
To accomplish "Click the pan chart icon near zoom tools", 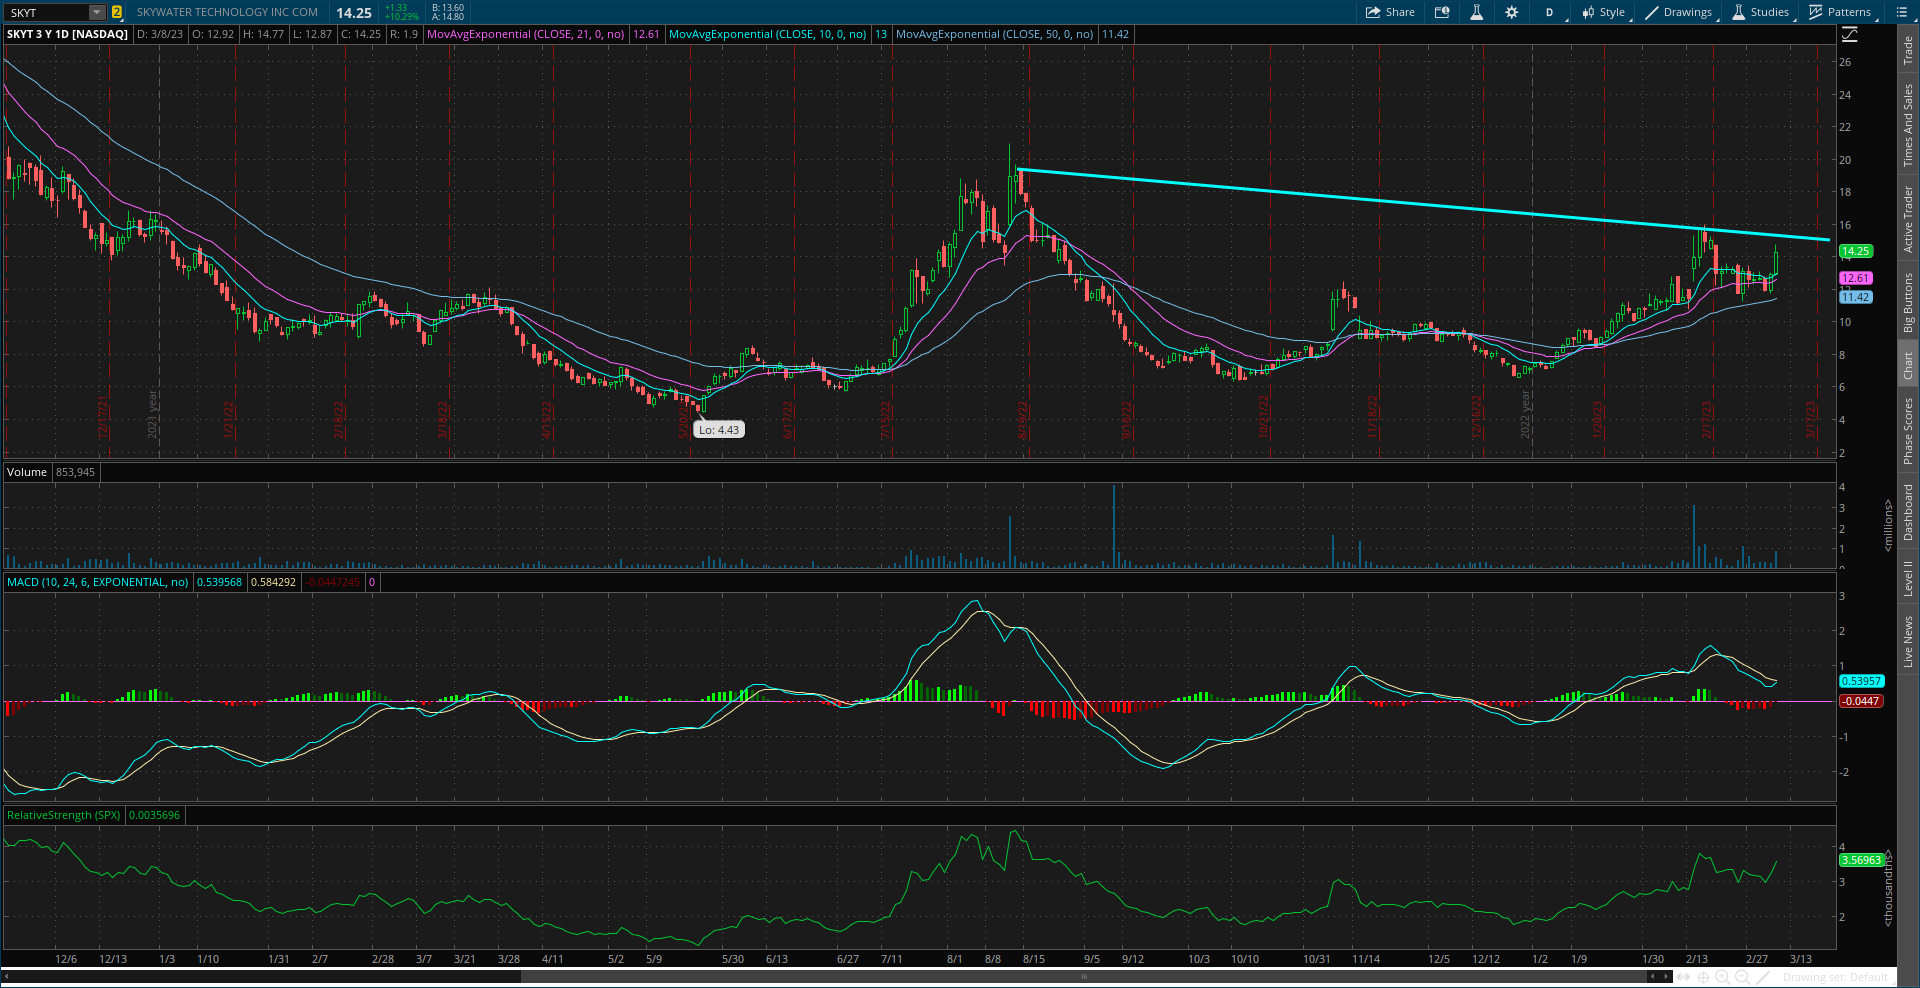I will click(1685, 977).
